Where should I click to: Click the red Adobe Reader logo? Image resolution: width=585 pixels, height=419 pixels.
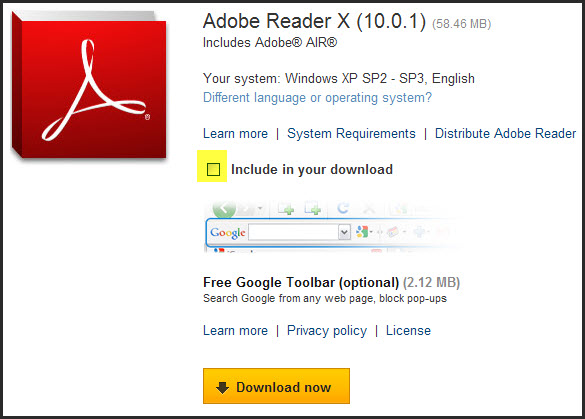[x=89, y=85]
